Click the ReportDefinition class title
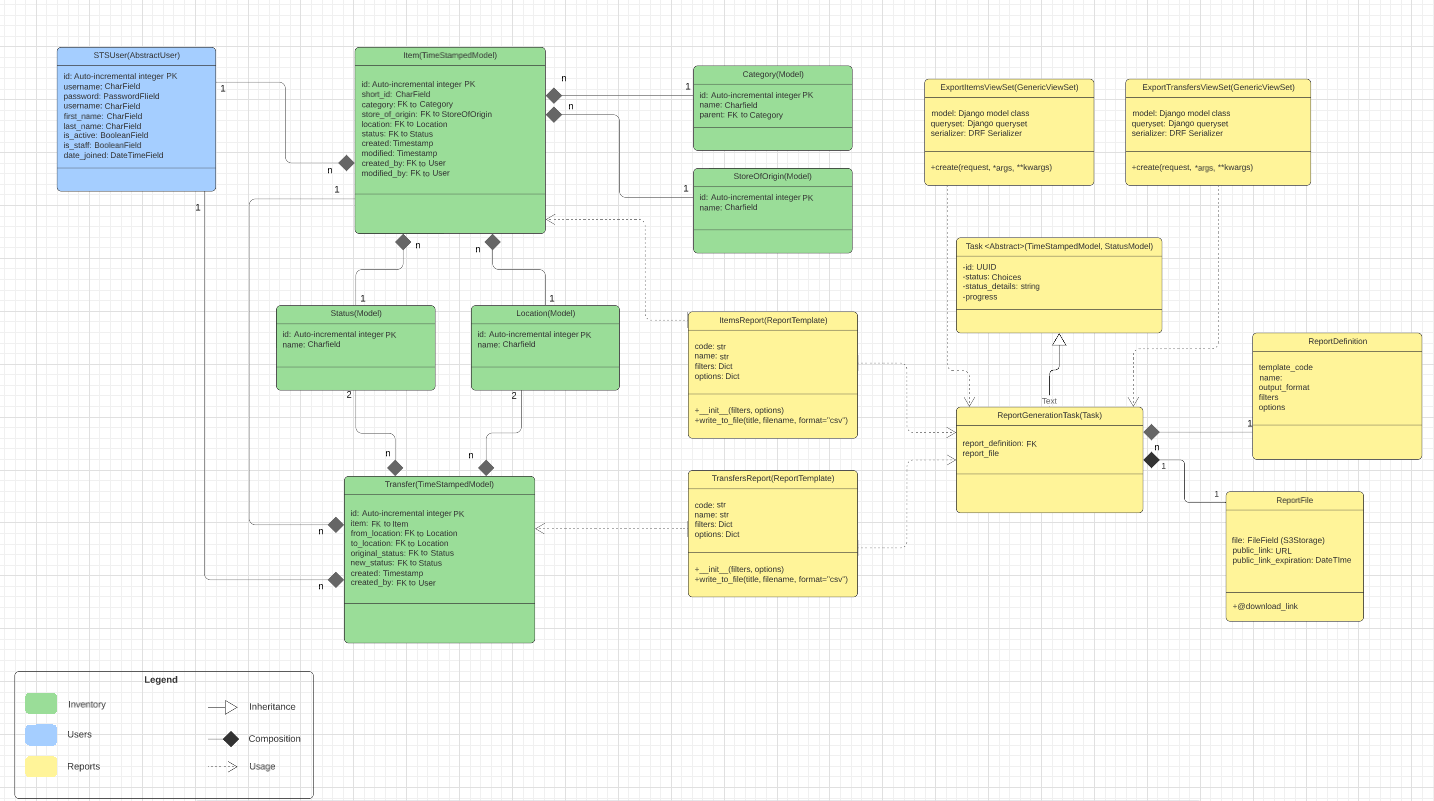The height and width of the screenshot is (801, 1434). point(1336,341)
